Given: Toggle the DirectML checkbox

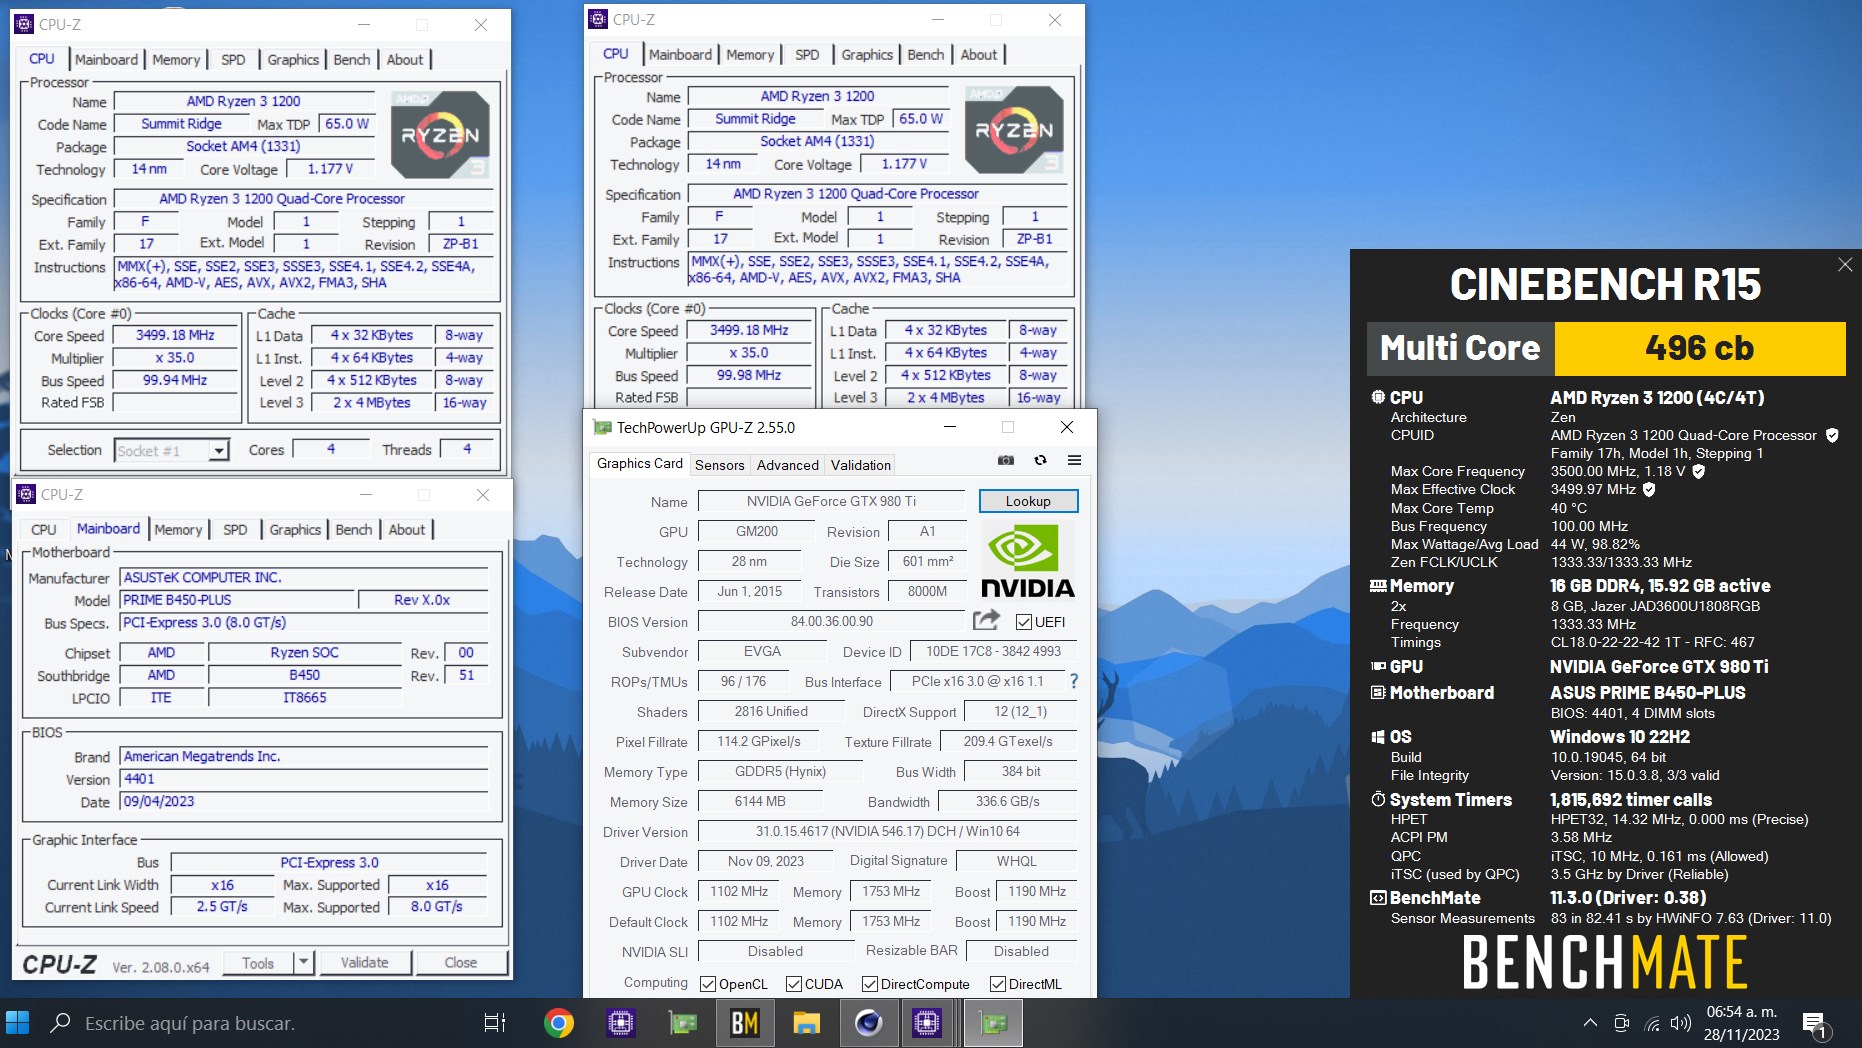Looking at the screenshot, I should pyautogui.click(x=998, y=984).
